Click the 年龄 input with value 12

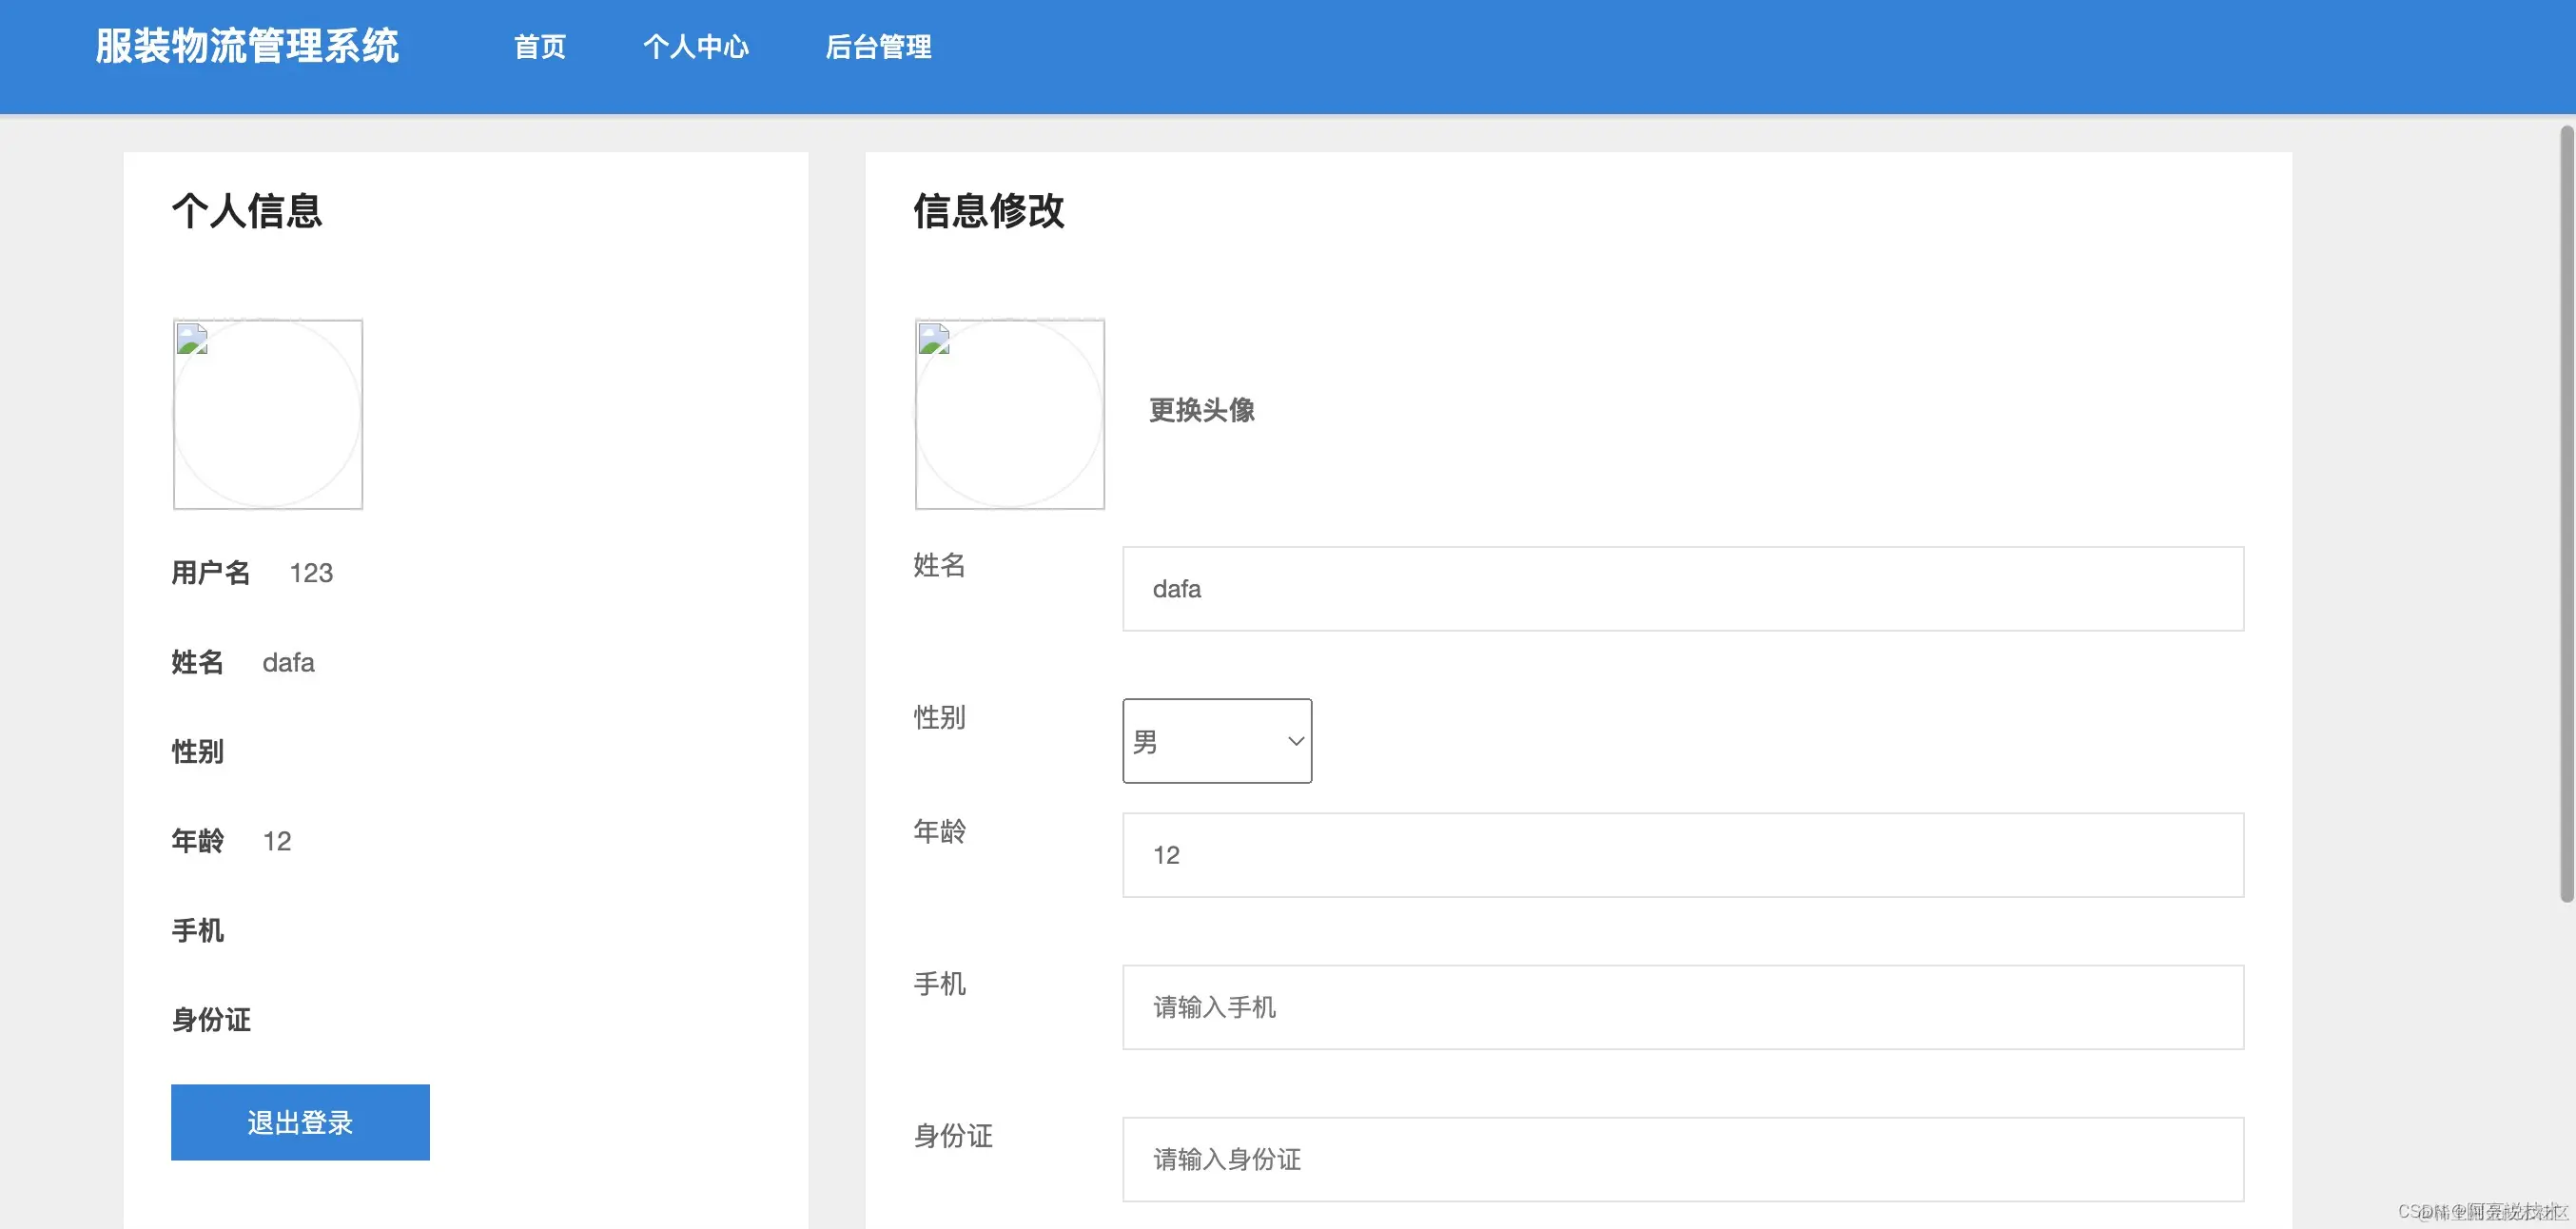tap(1682, 855)
